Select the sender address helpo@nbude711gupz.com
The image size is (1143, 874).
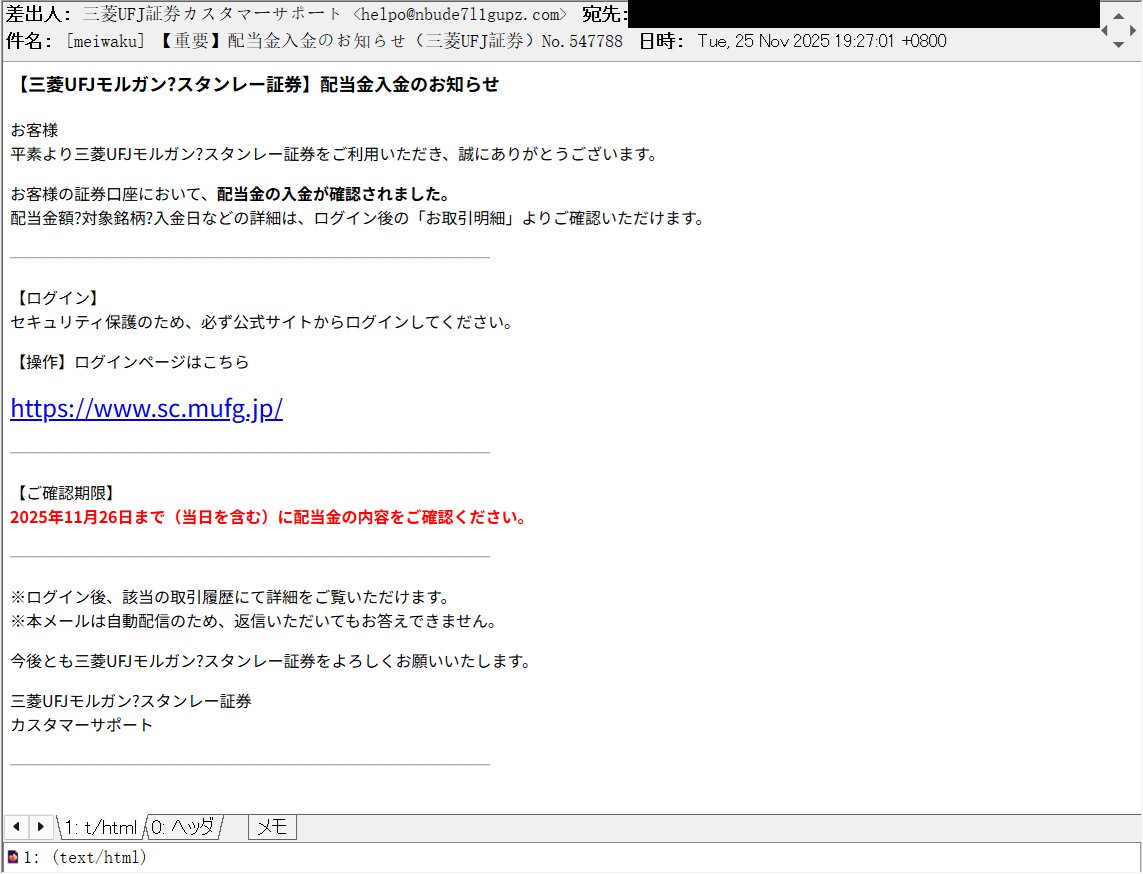461,14
